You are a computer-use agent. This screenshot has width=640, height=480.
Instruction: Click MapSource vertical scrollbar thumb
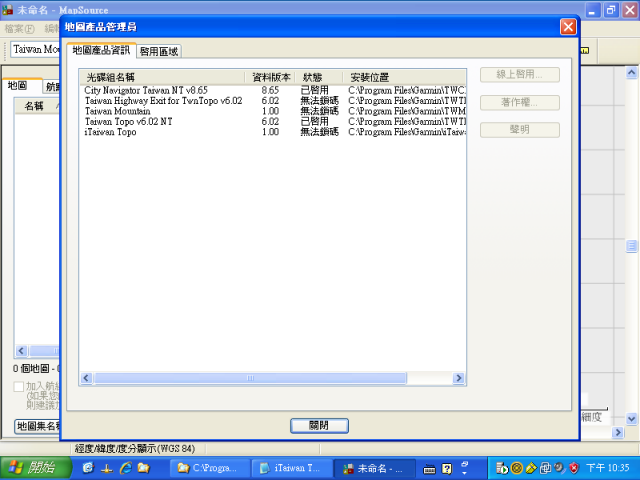[631, 246]
